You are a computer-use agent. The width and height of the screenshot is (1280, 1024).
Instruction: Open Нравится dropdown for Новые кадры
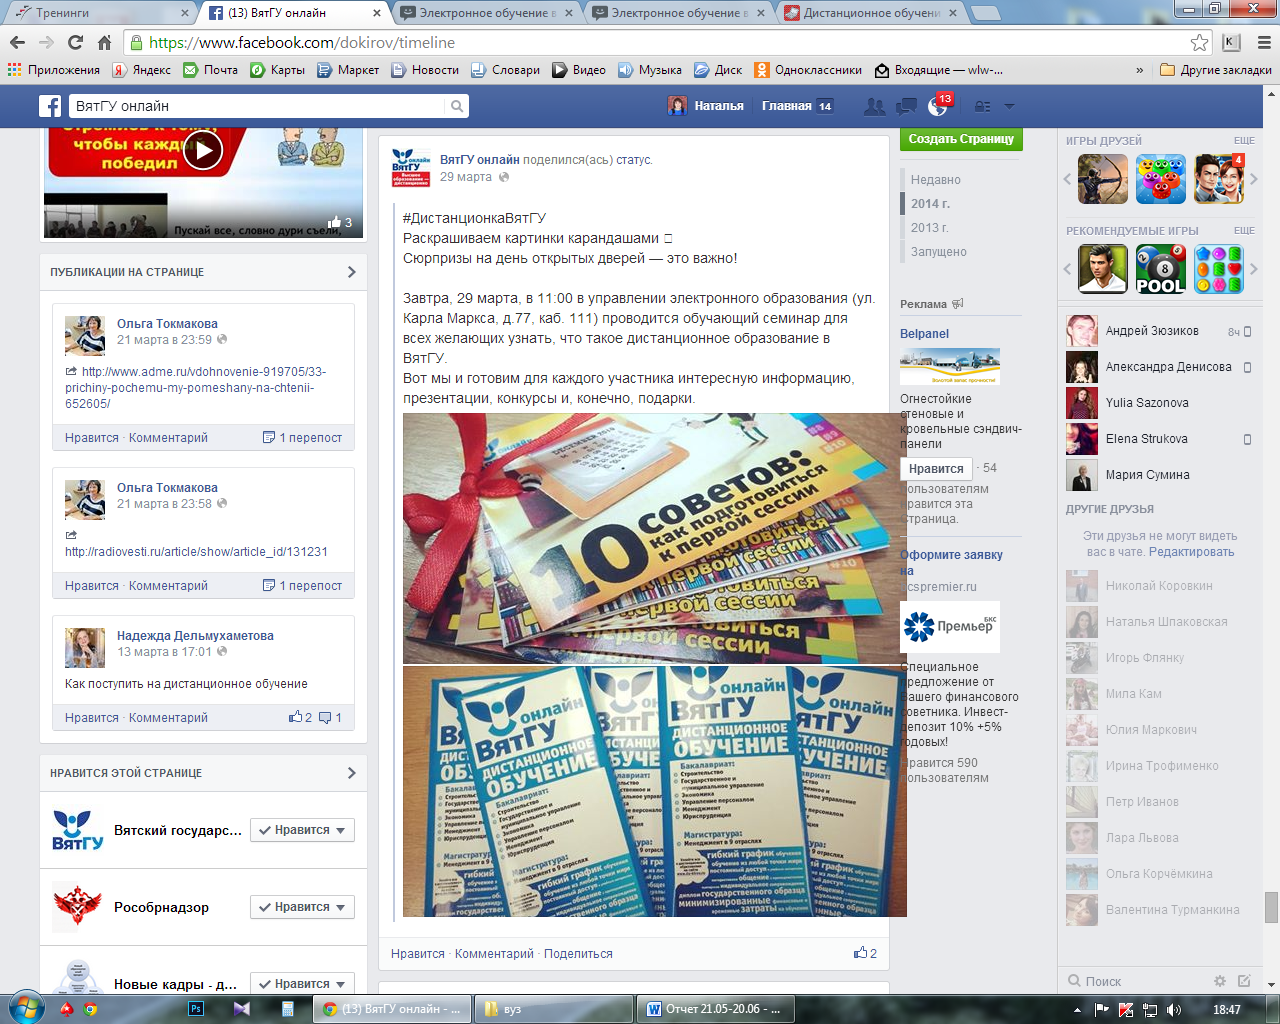tap(302, 984)
